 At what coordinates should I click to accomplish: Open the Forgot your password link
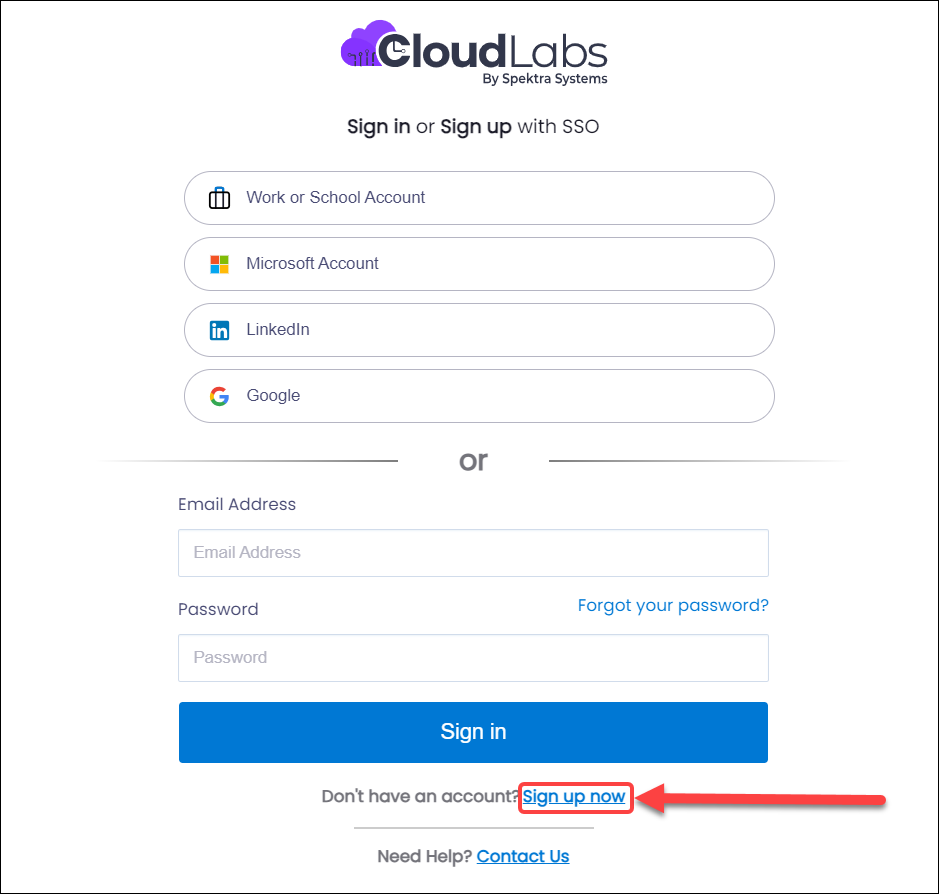coord(673,605)
